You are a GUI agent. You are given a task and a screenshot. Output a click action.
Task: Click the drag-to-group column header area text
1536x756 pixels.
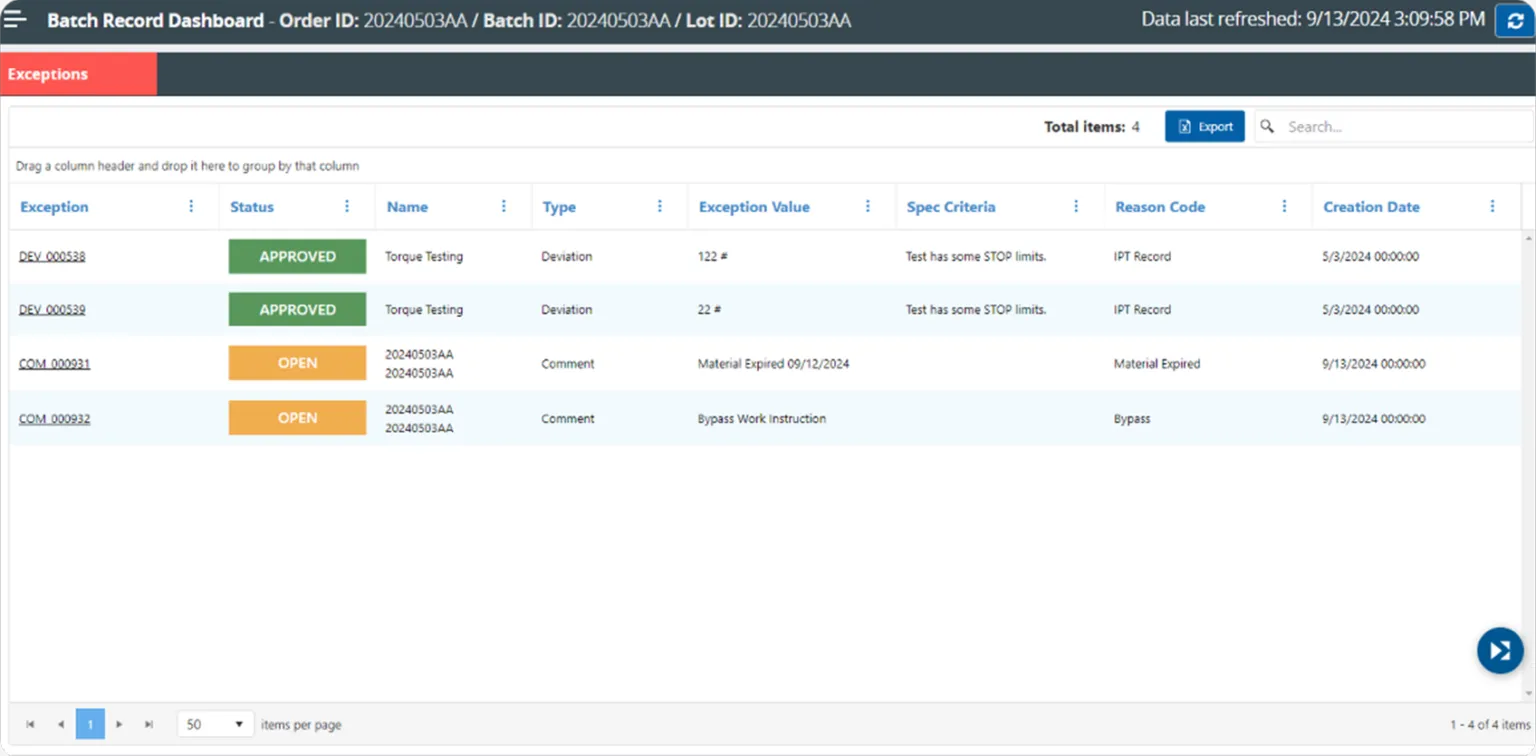coord(187,166)
